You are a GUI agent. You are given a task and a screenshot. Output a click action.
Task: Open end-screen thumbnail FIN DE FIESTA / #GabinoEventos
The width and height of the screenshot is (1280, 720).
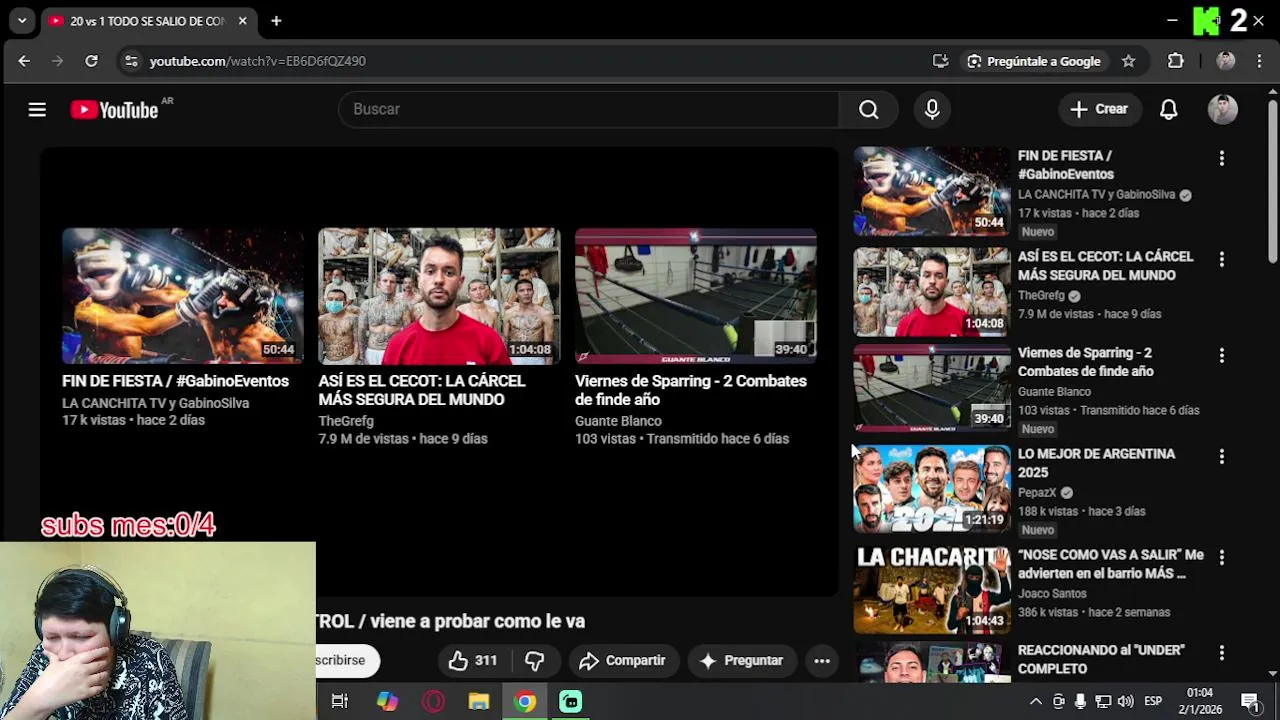183,296
